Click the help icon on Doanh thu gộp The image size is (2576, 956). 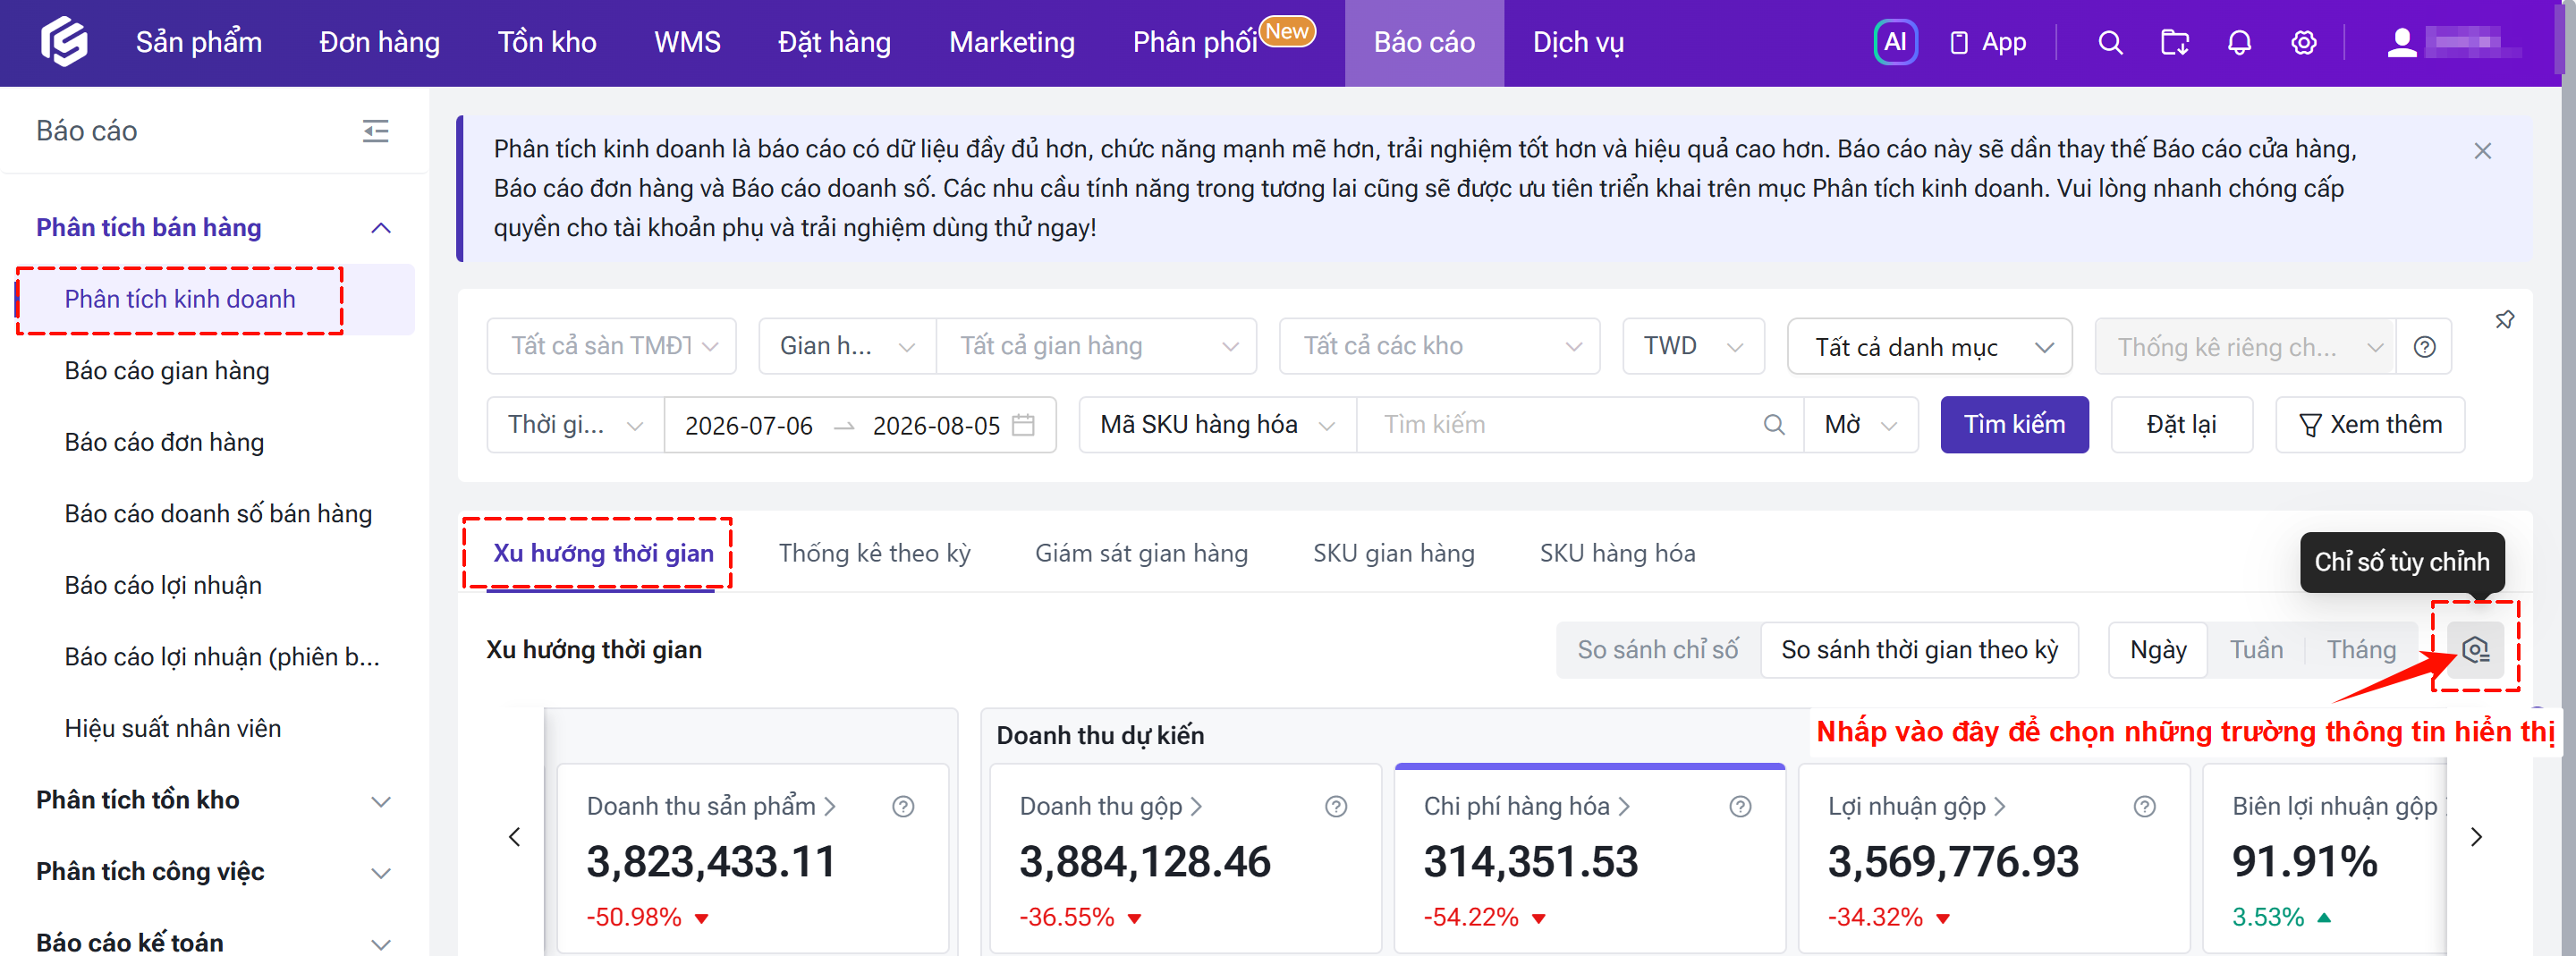(1336, 807)
